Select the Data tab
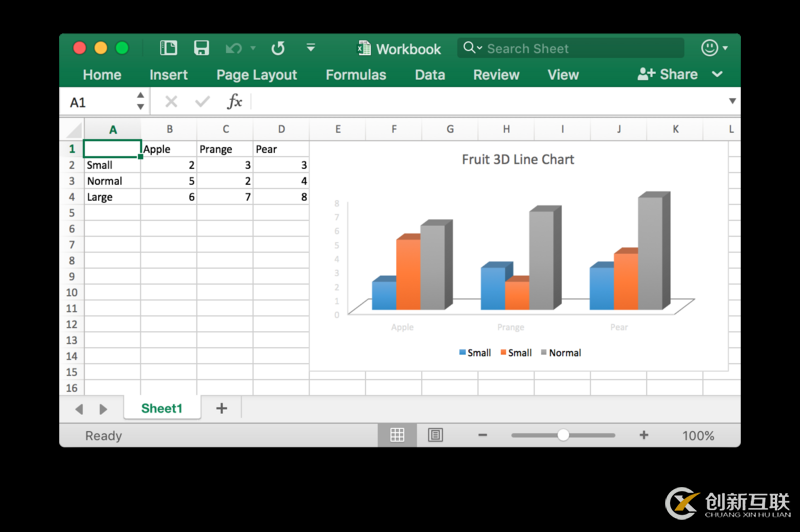Viewport: 800px width, 532px height. click(430, 75)
